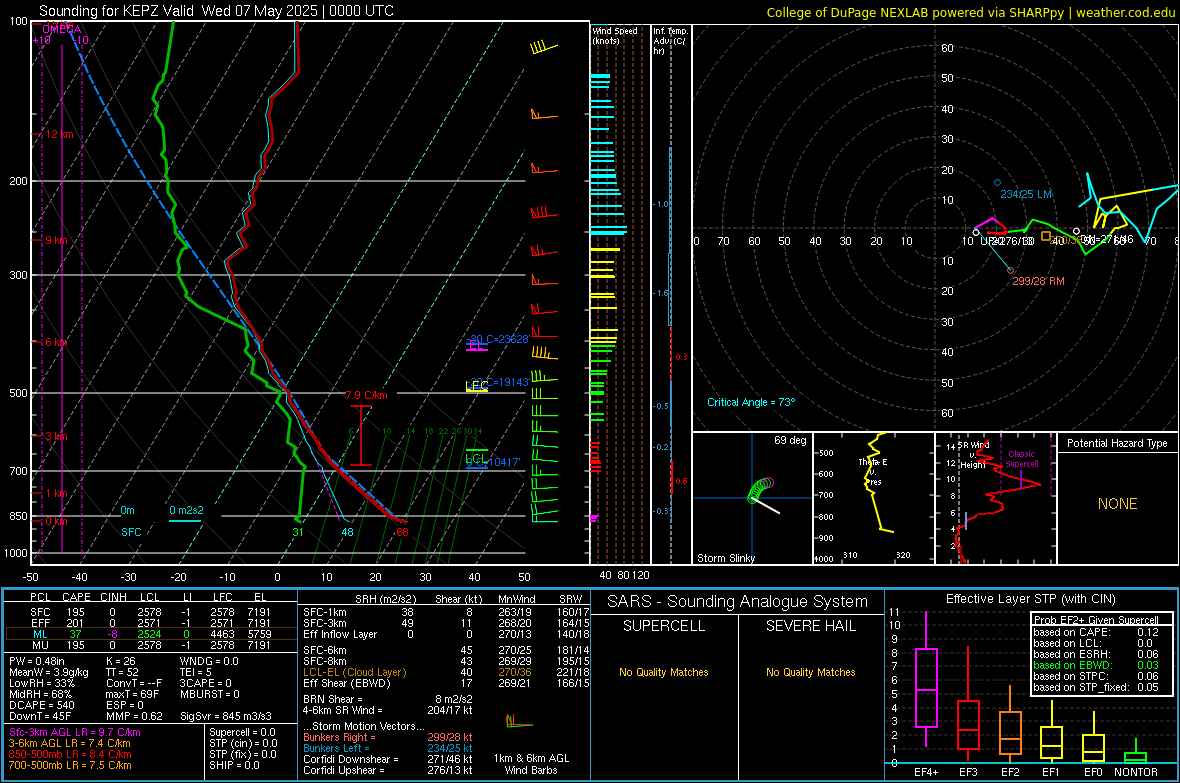Click the 'DCAPE = 540' value
The image size is (1180, 783).
[x=41, y=705]
